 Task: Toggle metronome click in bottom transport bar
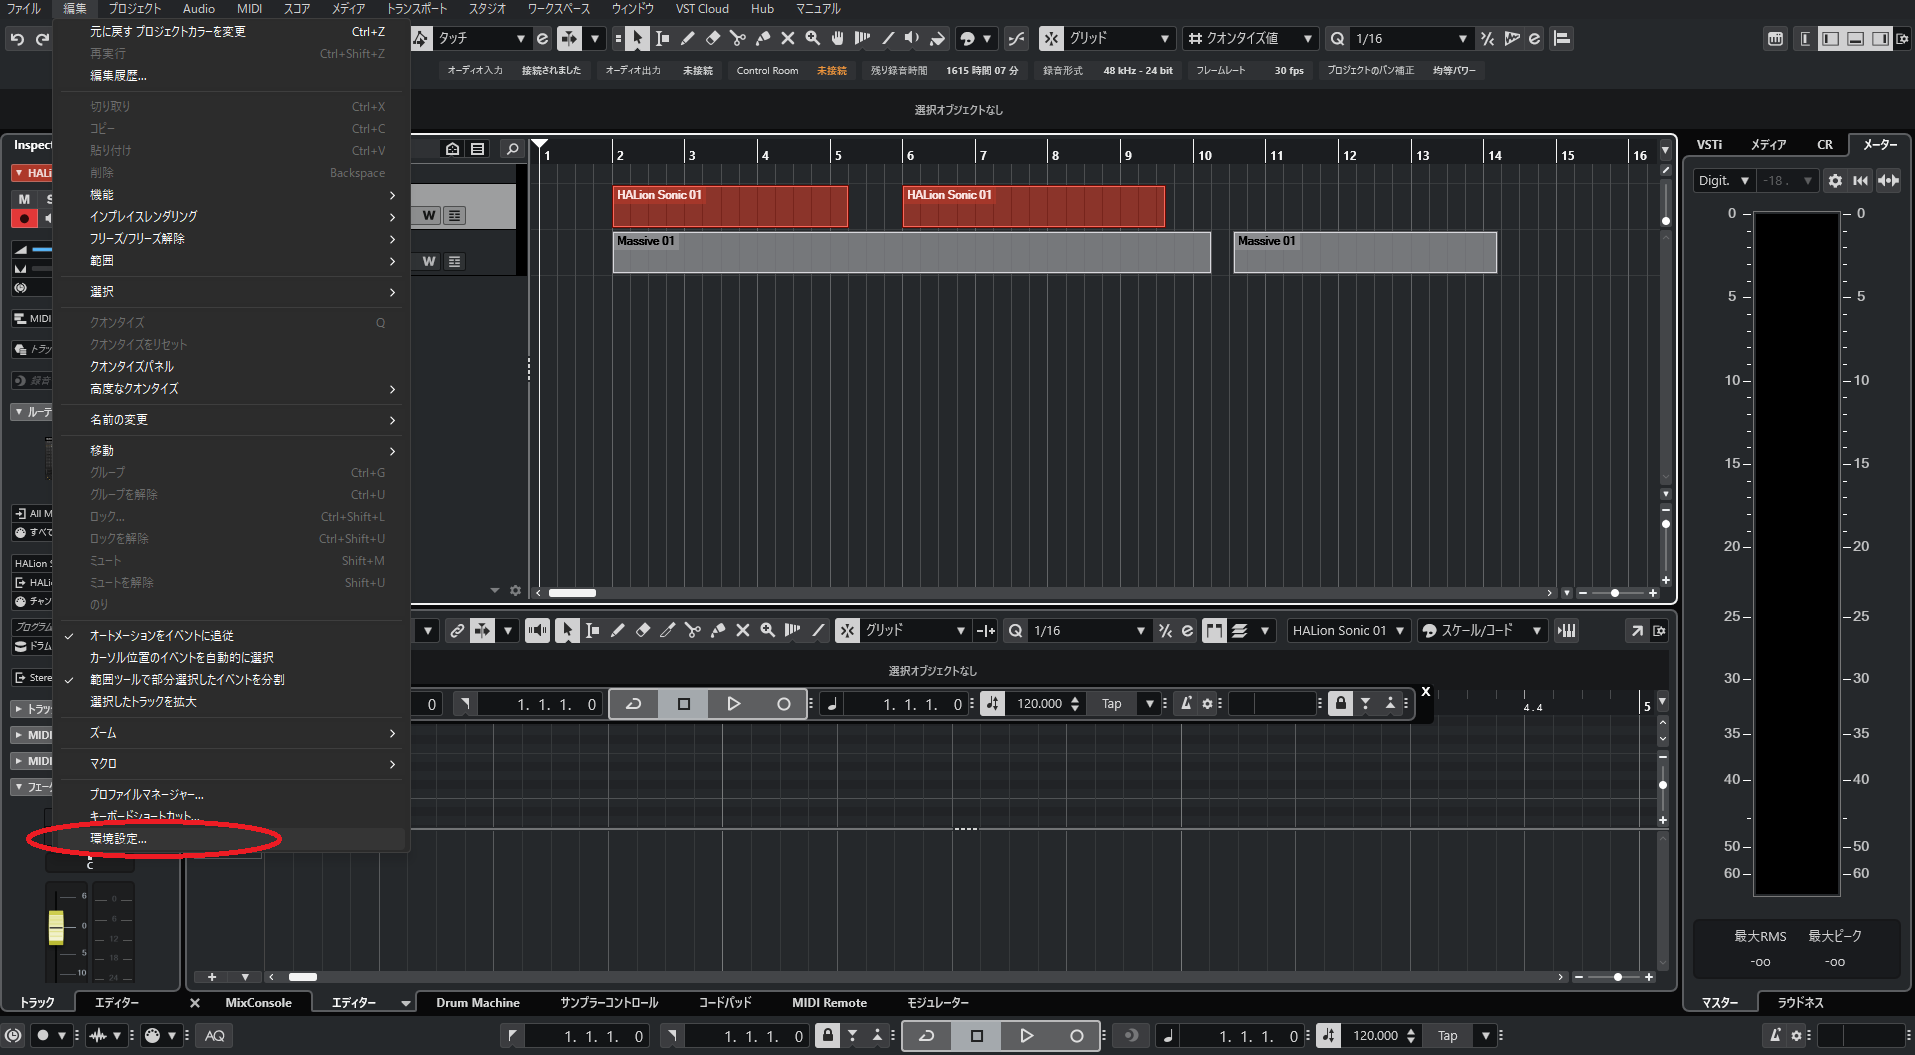pyautogui.click(x=1775, y=1036)
